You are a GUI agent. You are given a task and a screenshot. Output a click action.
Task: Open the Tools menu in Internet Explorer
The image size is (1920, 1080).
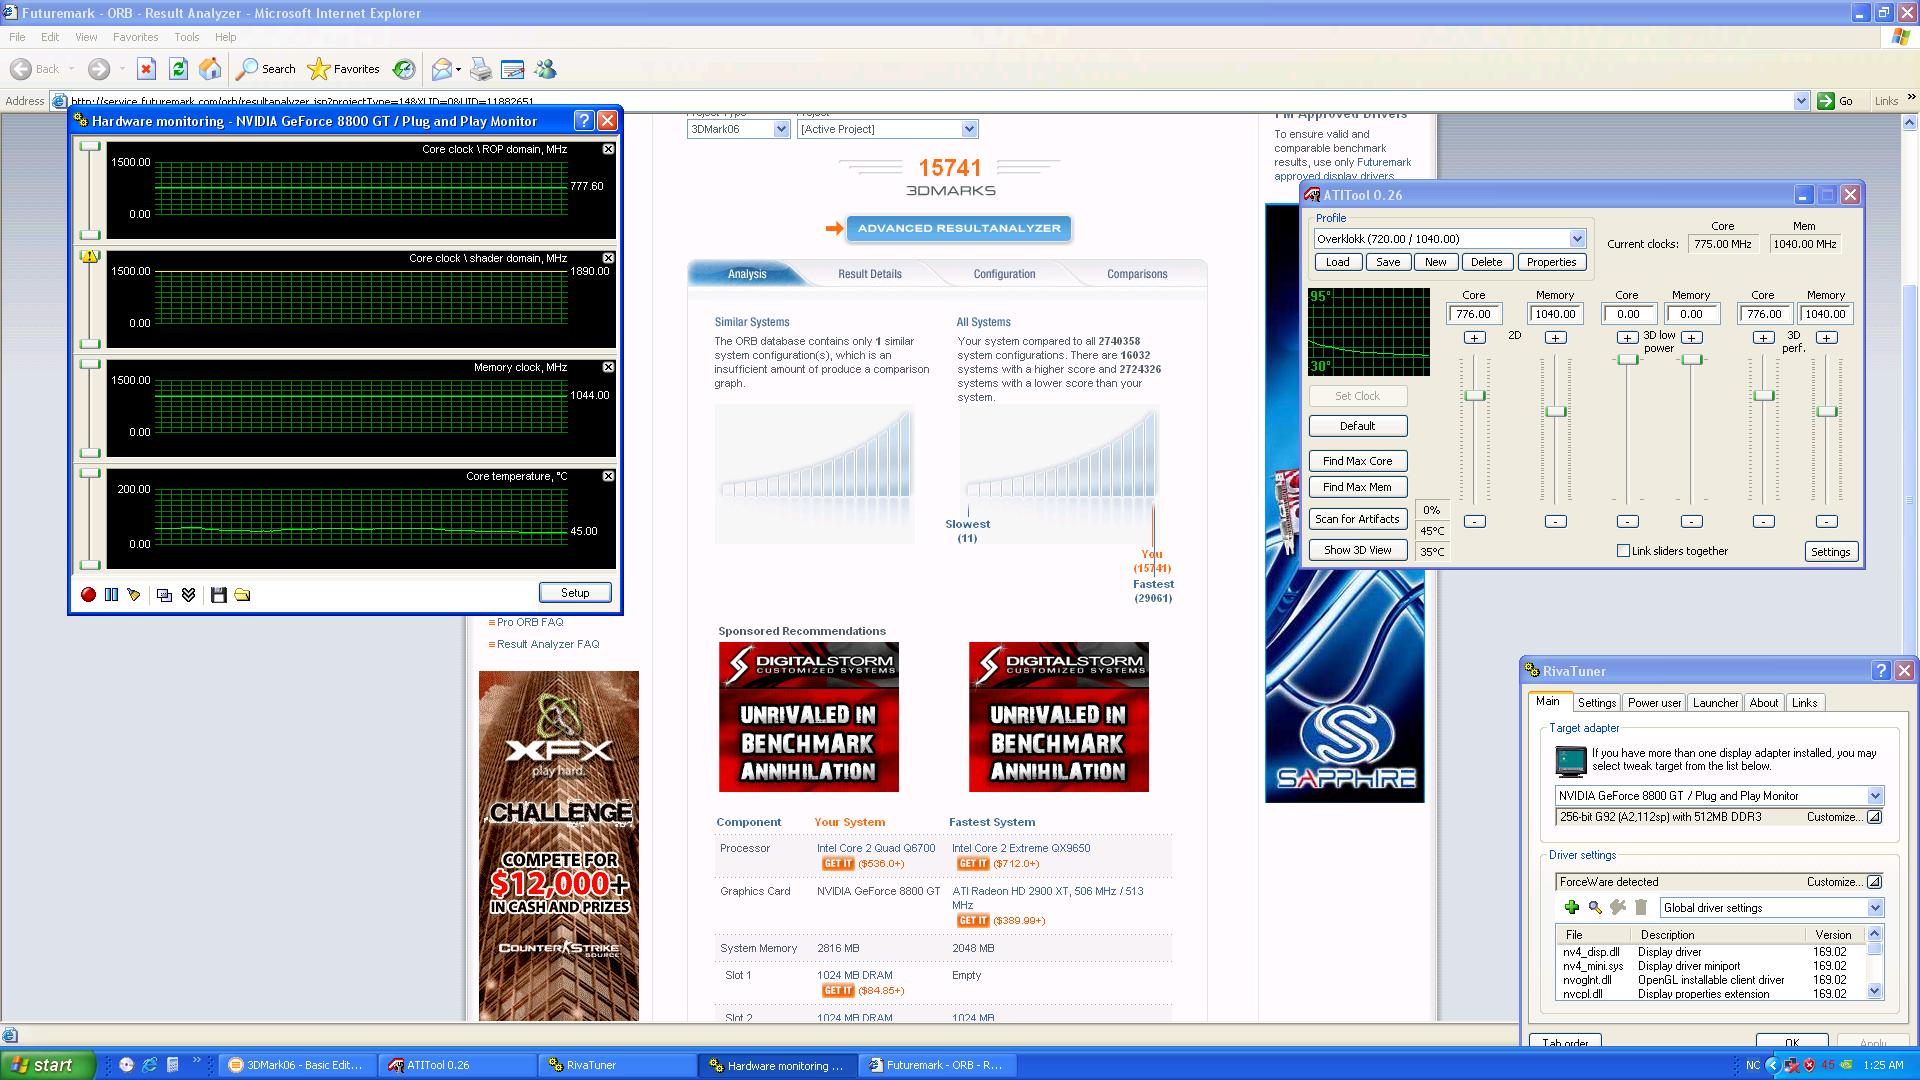pyautogui.click(x=186, y=37)
